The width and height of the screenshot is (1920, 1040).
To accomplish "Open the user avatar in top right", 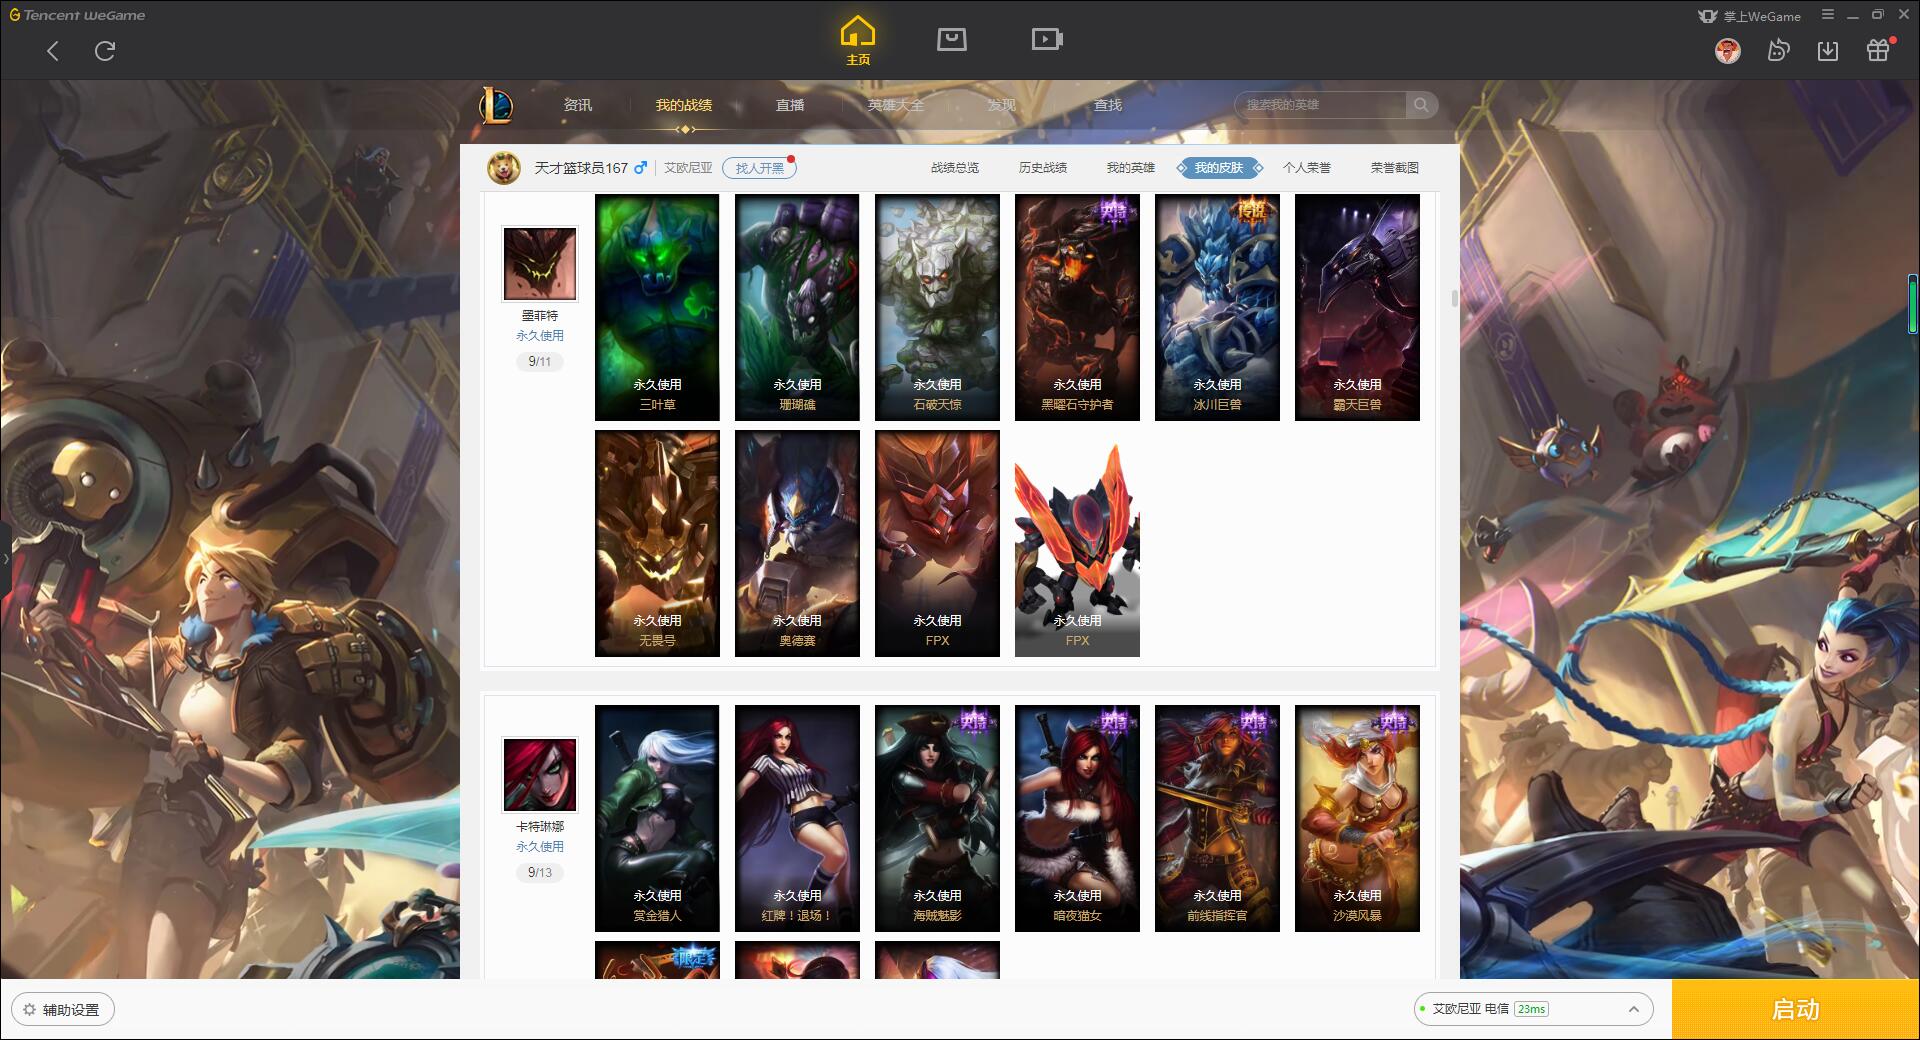I will [x=1727, y=51].
